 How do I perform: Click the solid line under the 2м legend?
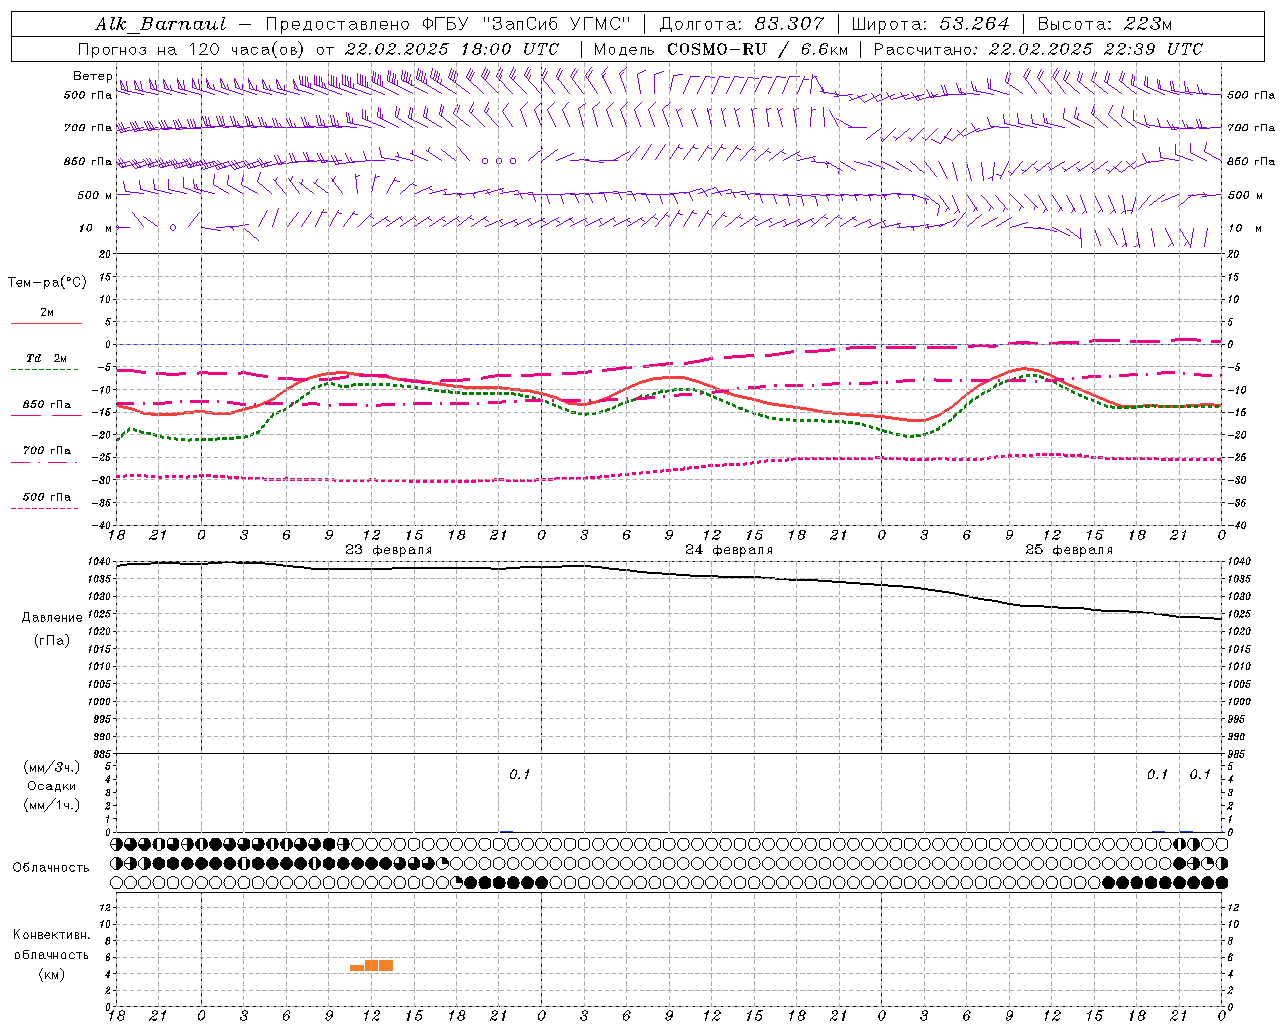click(46, 324)
